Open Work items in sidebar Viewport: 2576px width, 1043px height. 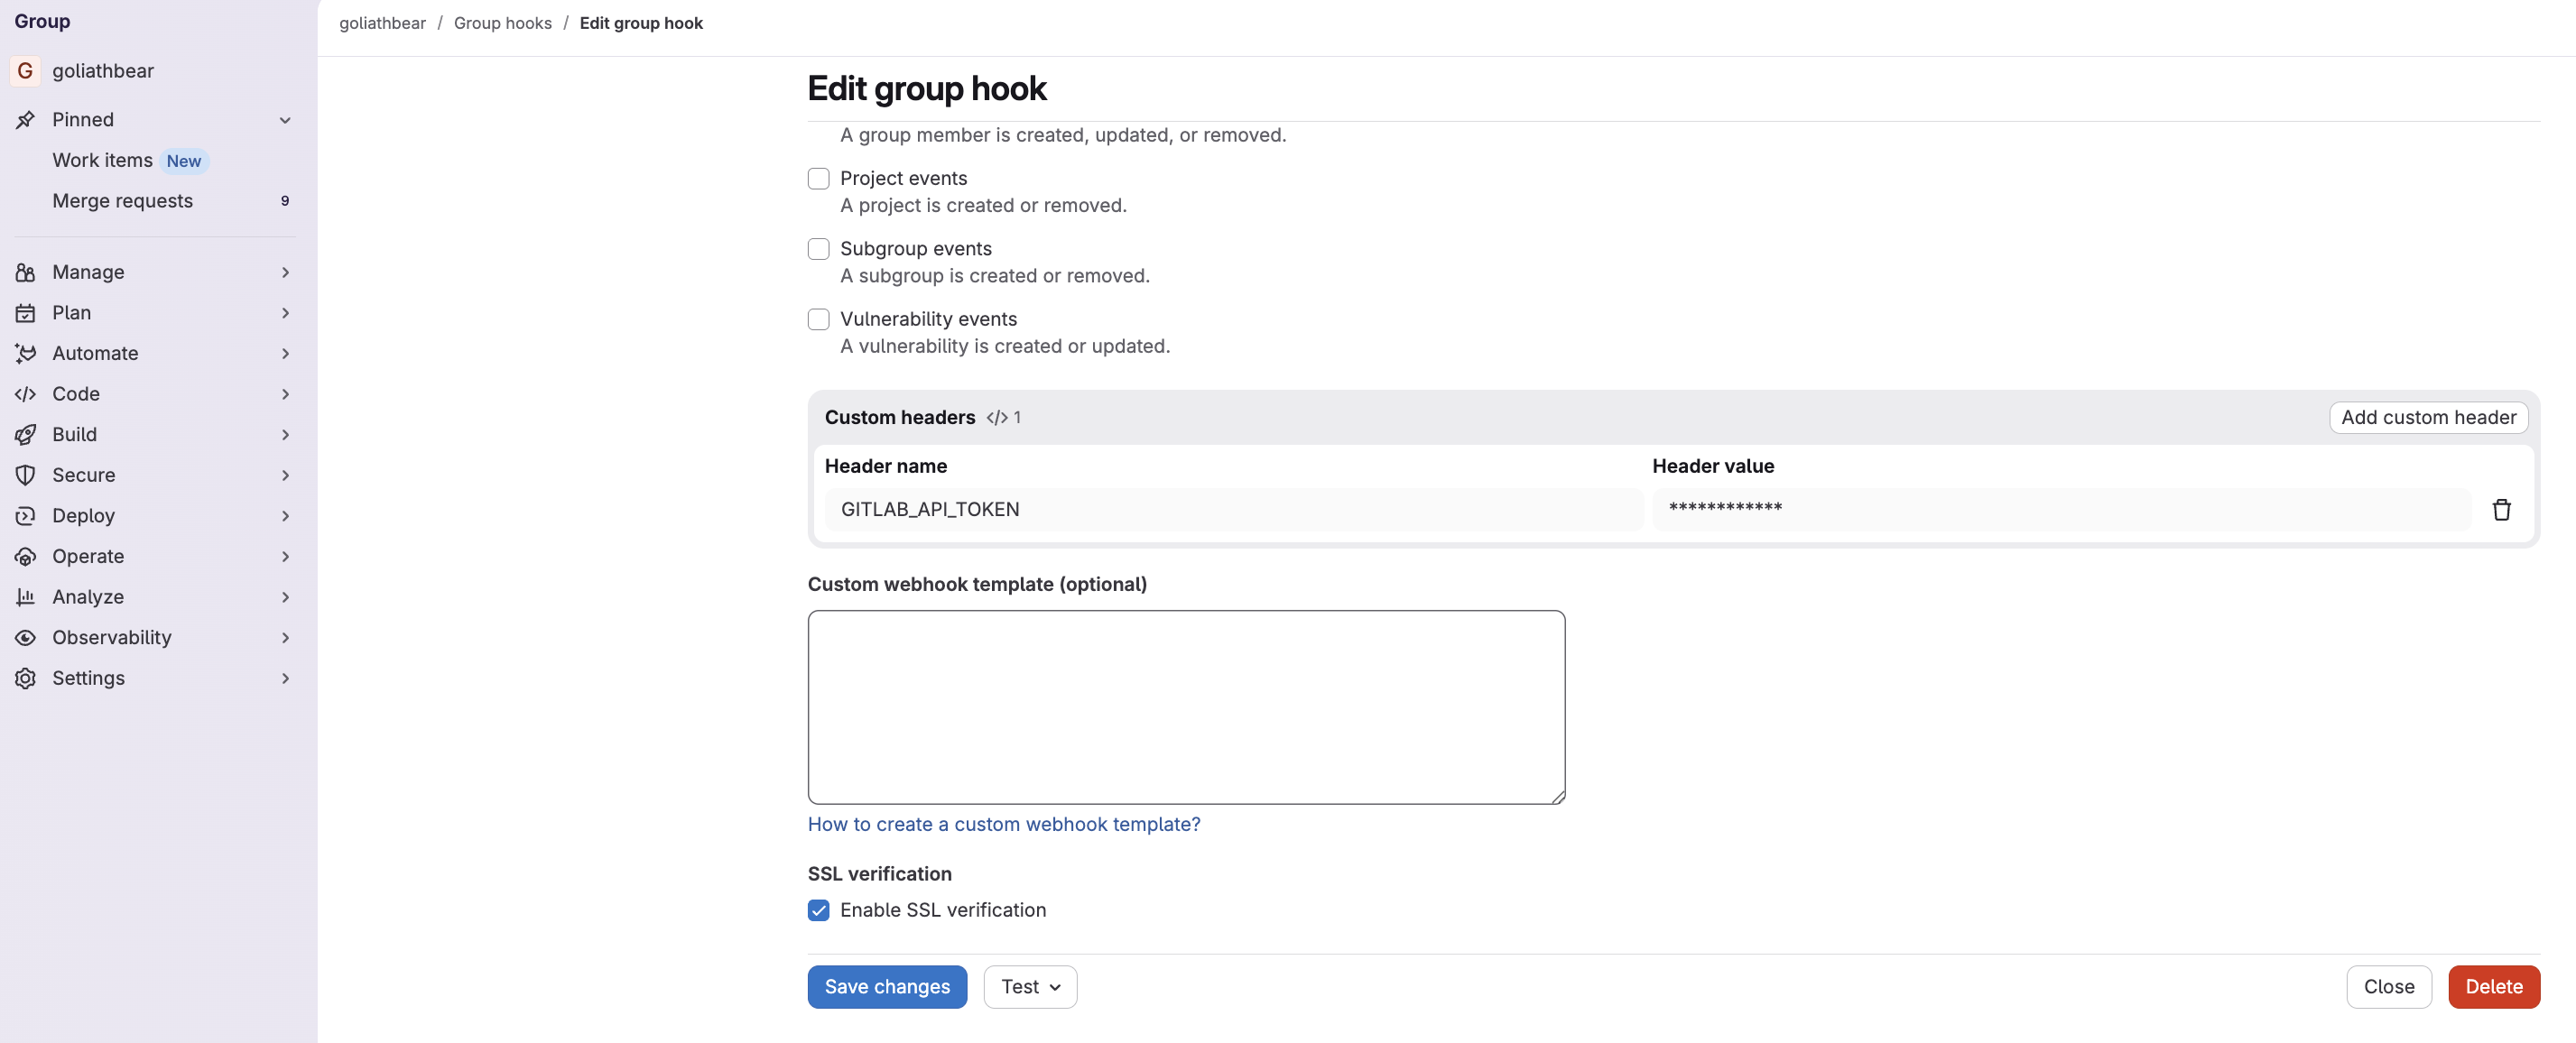click(102, 160)
